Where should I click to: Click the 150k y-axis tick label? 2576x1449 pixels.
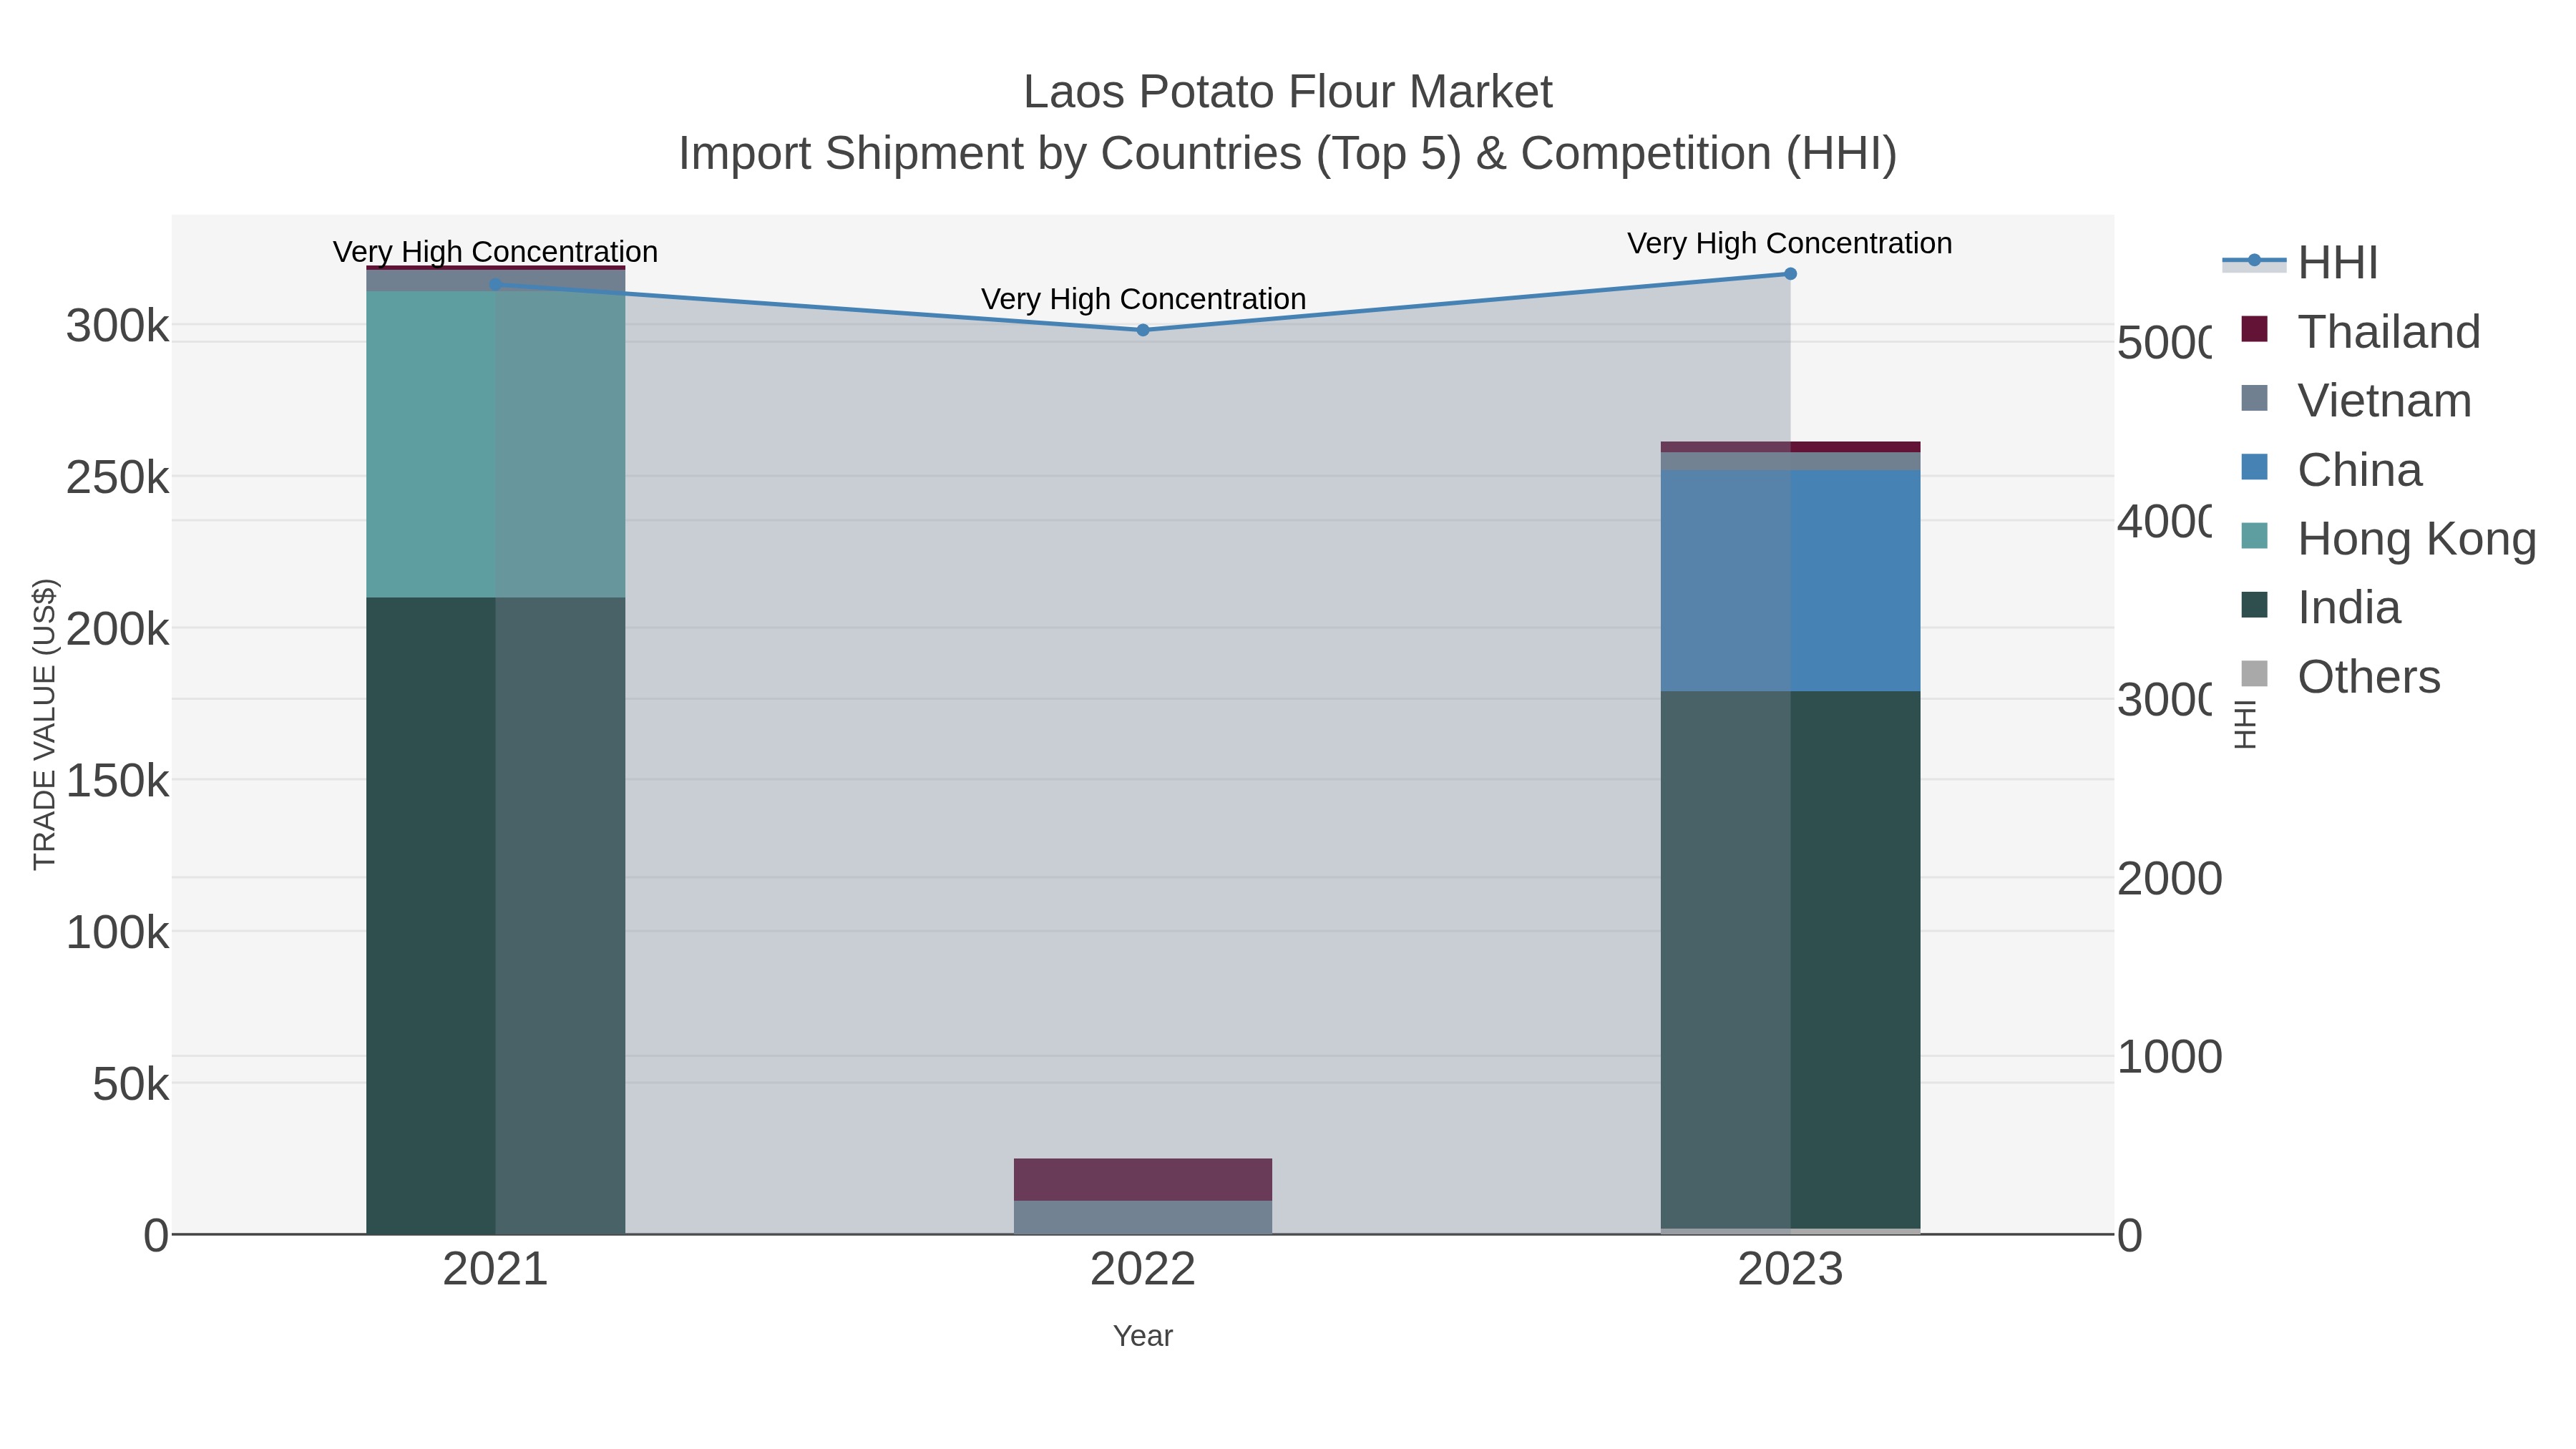(117, 781)
